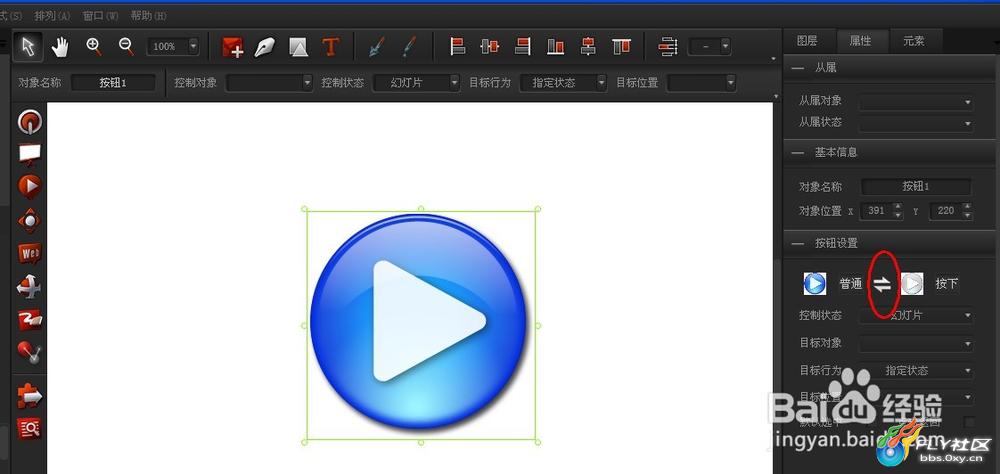
Task: Select the blue play button on canvas
Action: (420, 322)
